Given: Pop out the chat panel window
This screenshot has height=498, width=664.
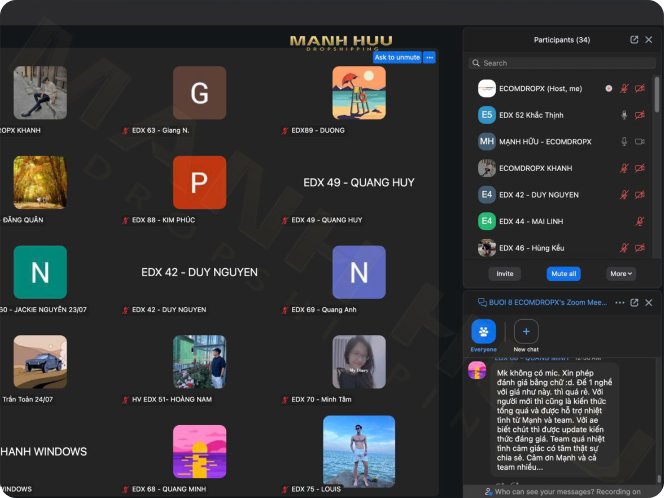Looking at the screenshot, I should point(634,302).
